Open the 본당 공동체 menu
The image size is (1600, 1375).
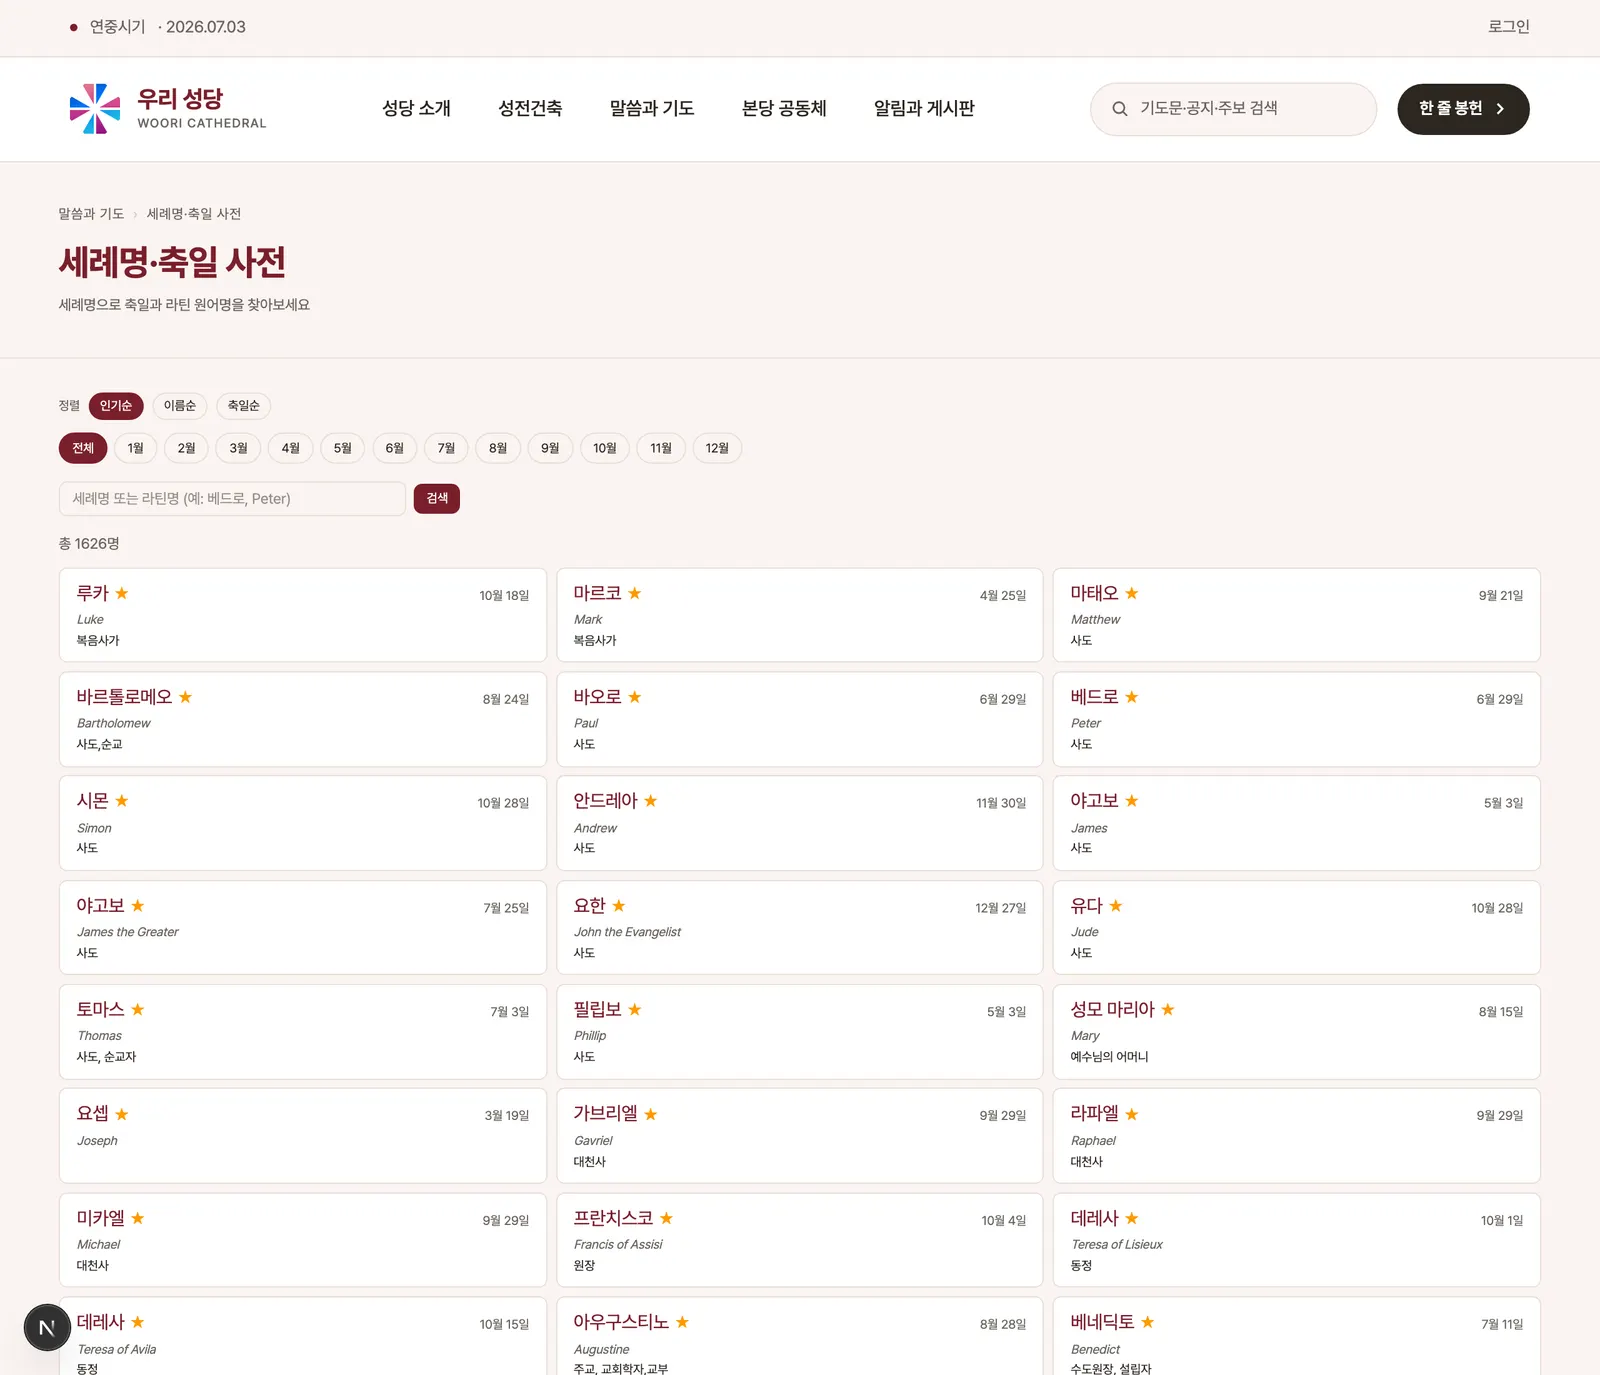click(x=784, y=109)
